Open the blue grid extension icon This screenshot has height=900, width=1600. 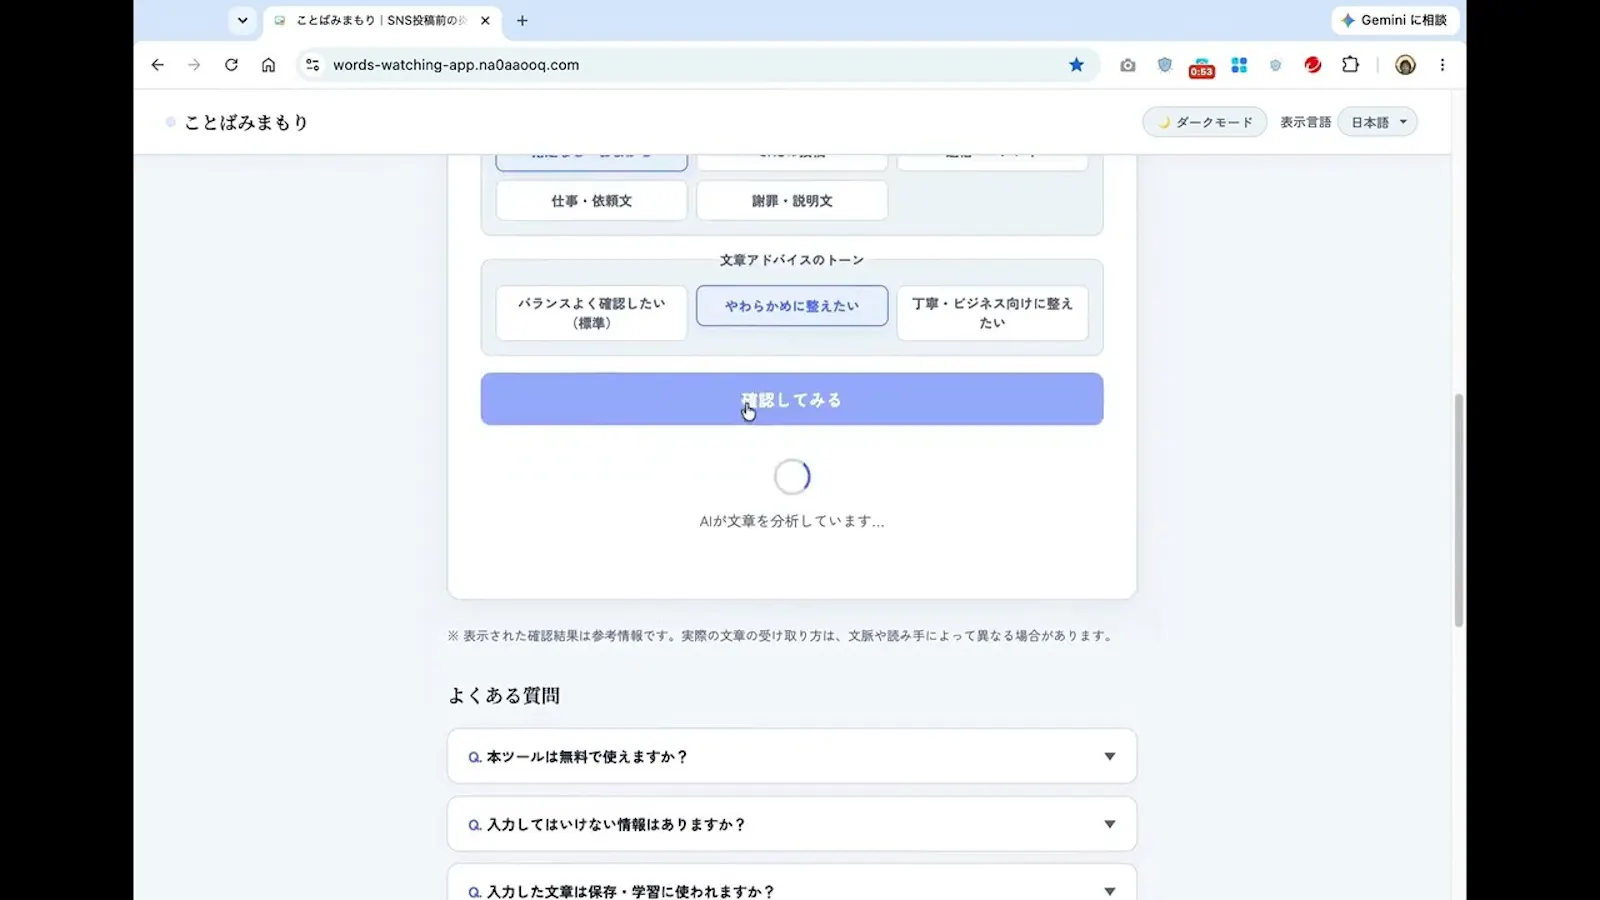(x=1239, y=65)
